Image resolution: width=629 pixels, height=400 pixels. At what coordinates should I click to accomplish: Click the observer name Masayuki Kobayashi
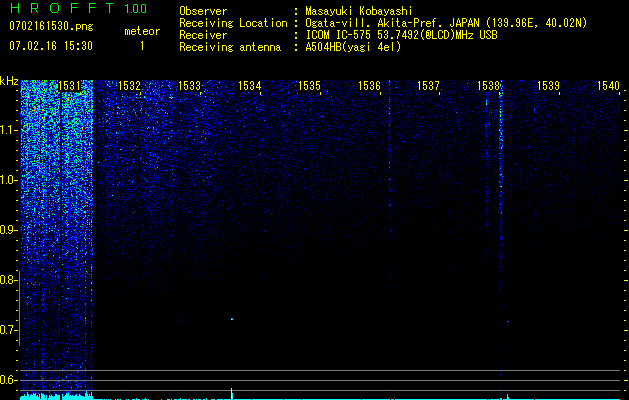coord(359,11)
